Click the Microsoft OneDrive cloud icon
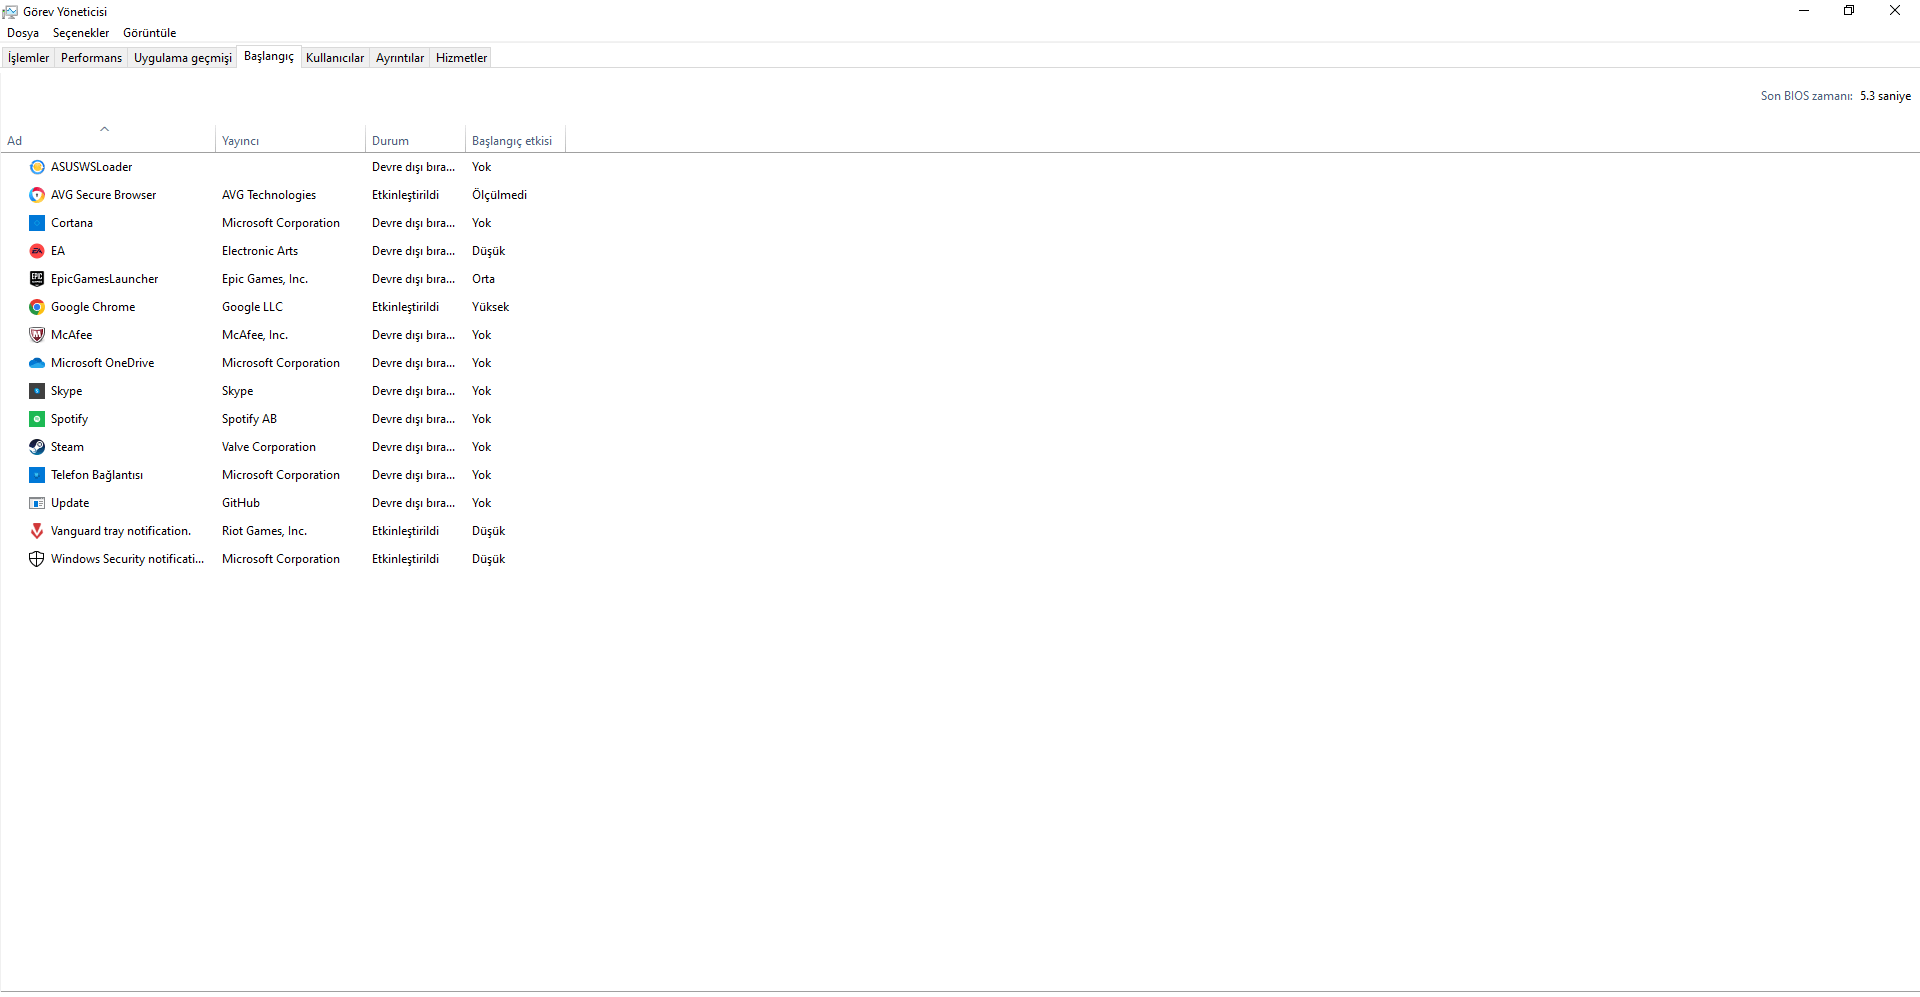The height and width of the screenshot is (997, 1920). (37, 363)
